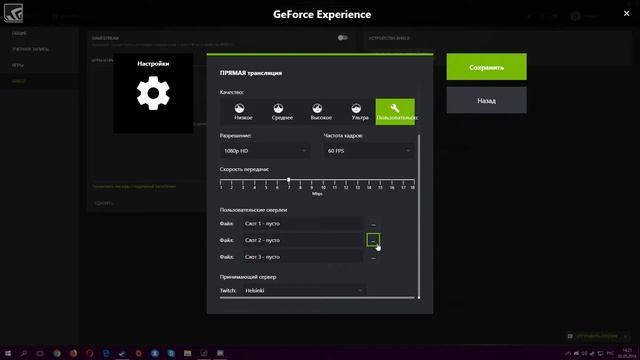The width and height of the screenshot is (640, 360).
Task: Click the NVIDIA logo in header
Action: tap(13, 13)
